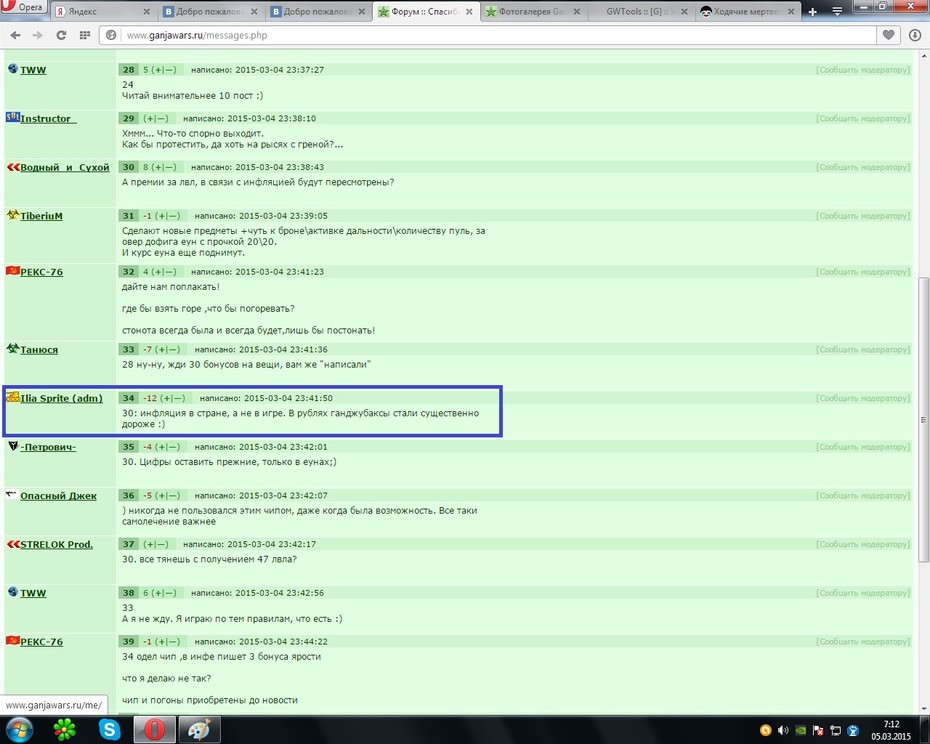Report post 39 via Сообщить модератору
930x744 pixels.
click(x=863, y=641)
